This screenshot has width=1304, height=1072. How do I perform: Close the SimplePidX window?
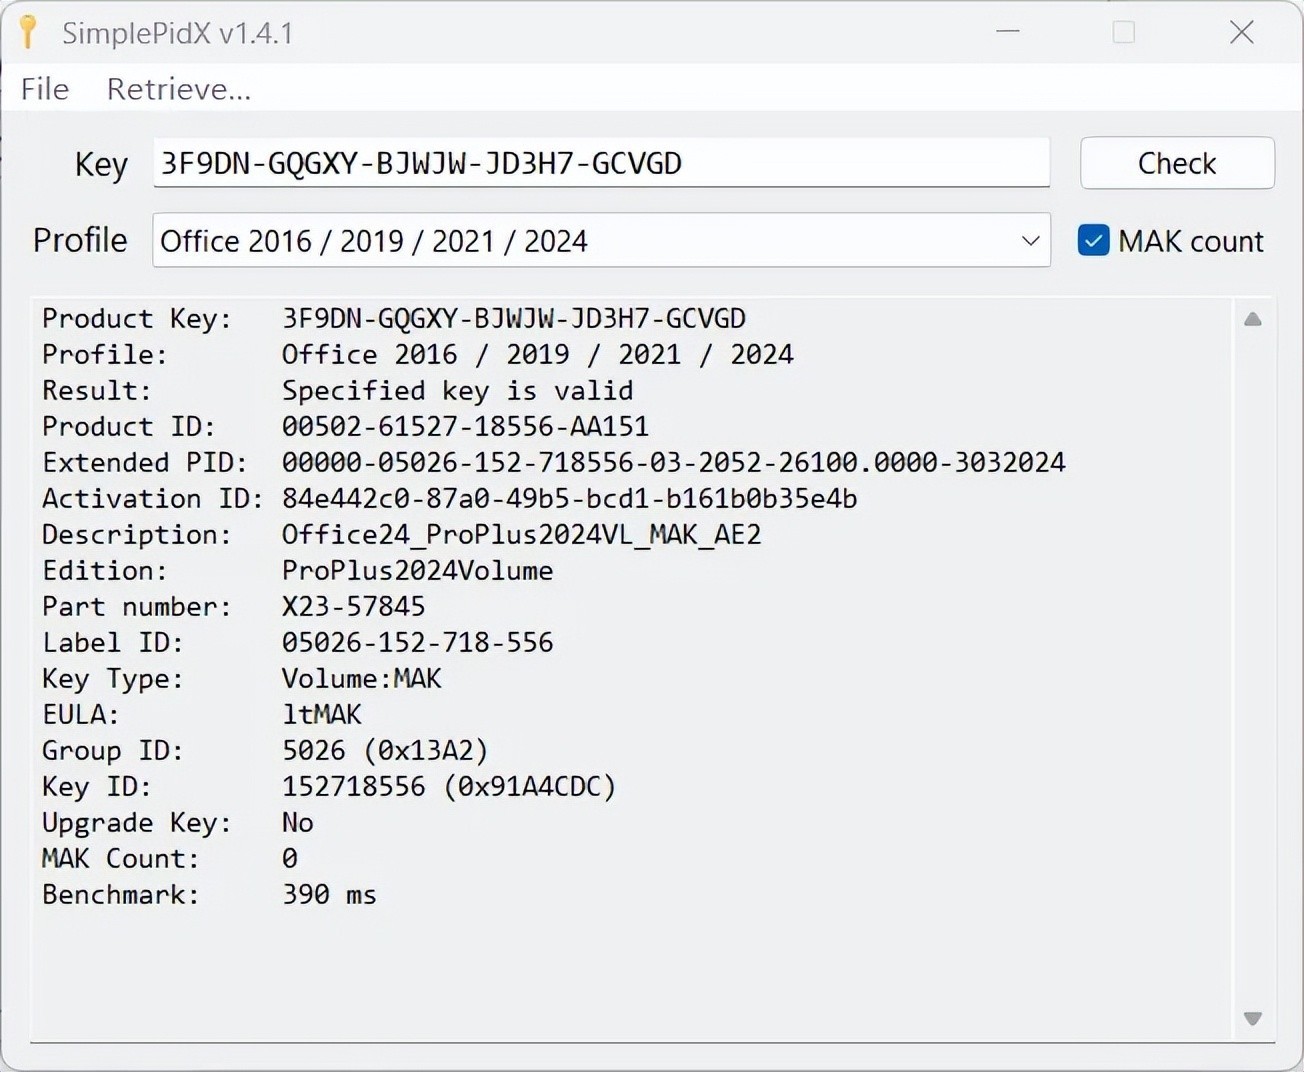pos(1241,32)
